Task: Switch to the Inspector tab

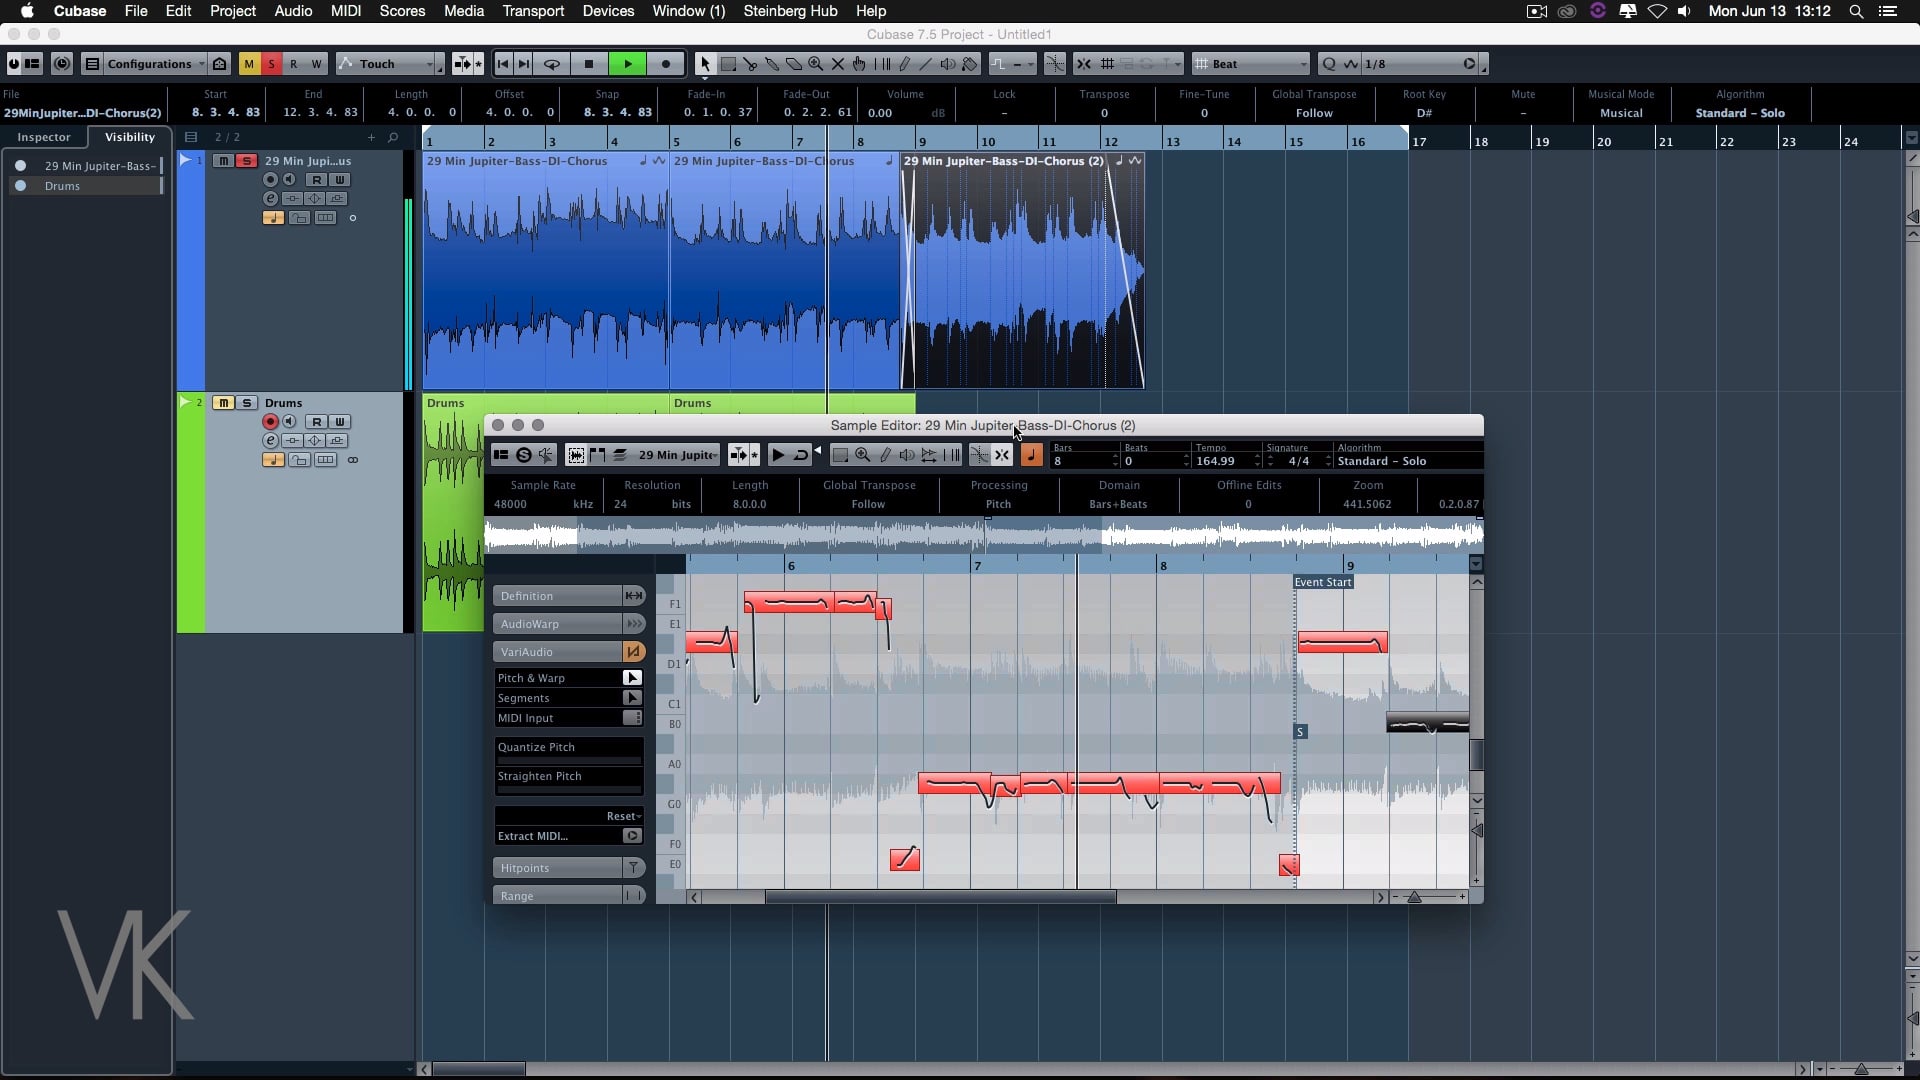Action: 44,137
